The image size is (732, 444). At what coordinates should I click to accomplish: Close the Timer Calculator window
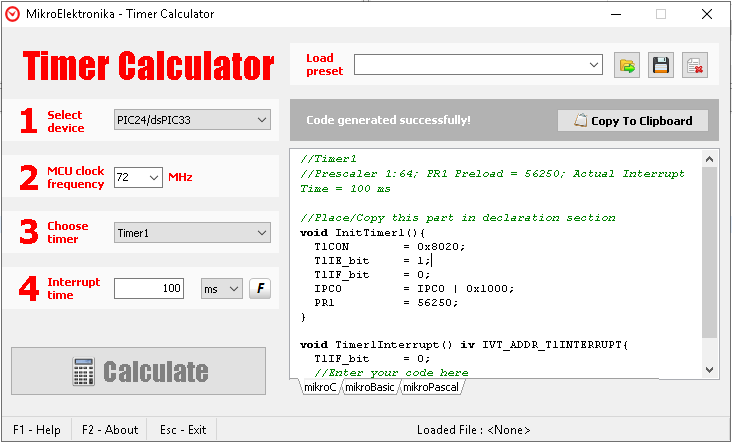[707, 14]
